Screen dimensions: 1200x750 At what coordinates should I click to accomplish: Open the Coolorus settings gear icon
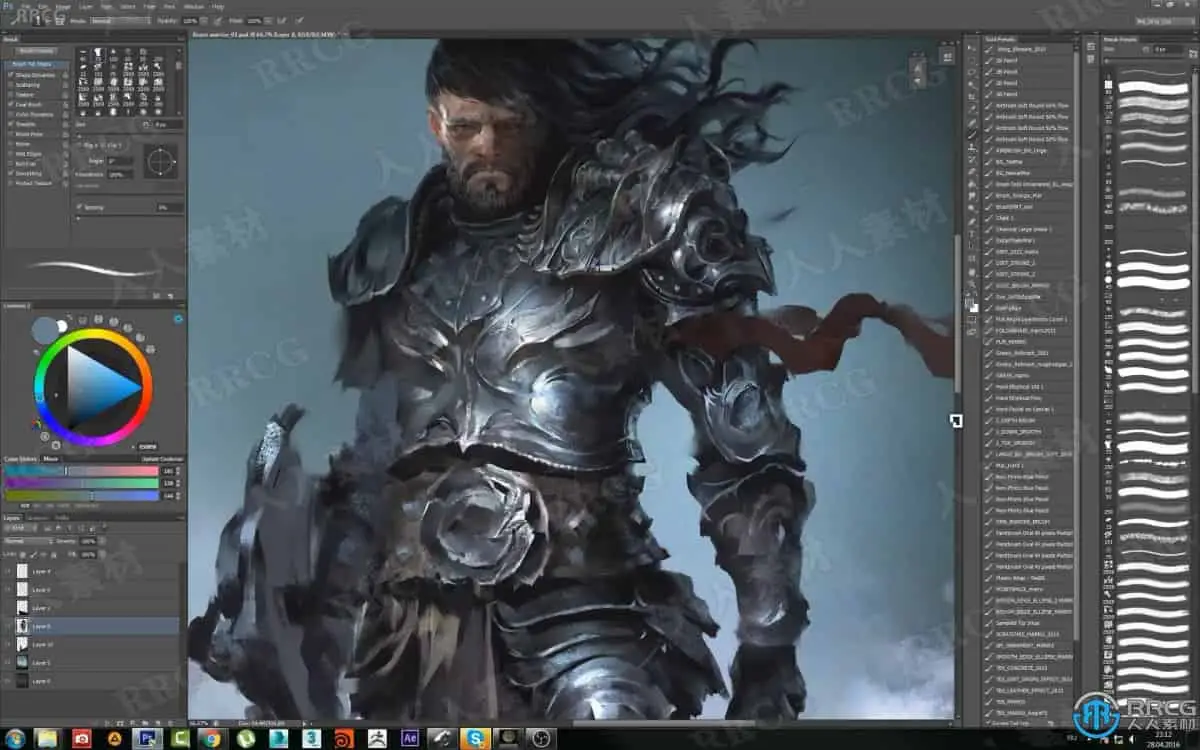(178, 318)
